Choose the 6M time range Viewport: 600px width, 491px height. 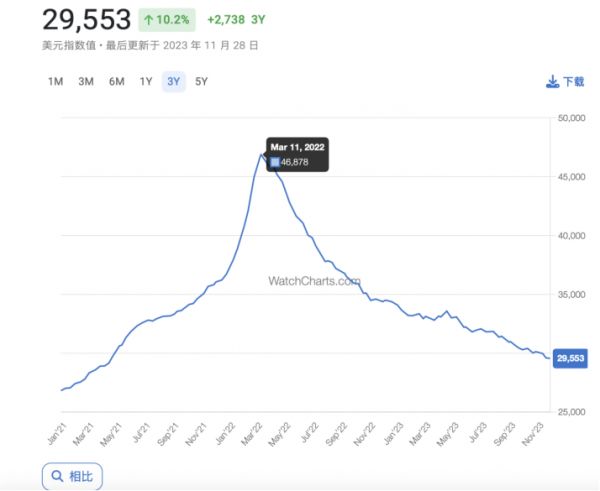pyautogui.click(x=116, y=82)
